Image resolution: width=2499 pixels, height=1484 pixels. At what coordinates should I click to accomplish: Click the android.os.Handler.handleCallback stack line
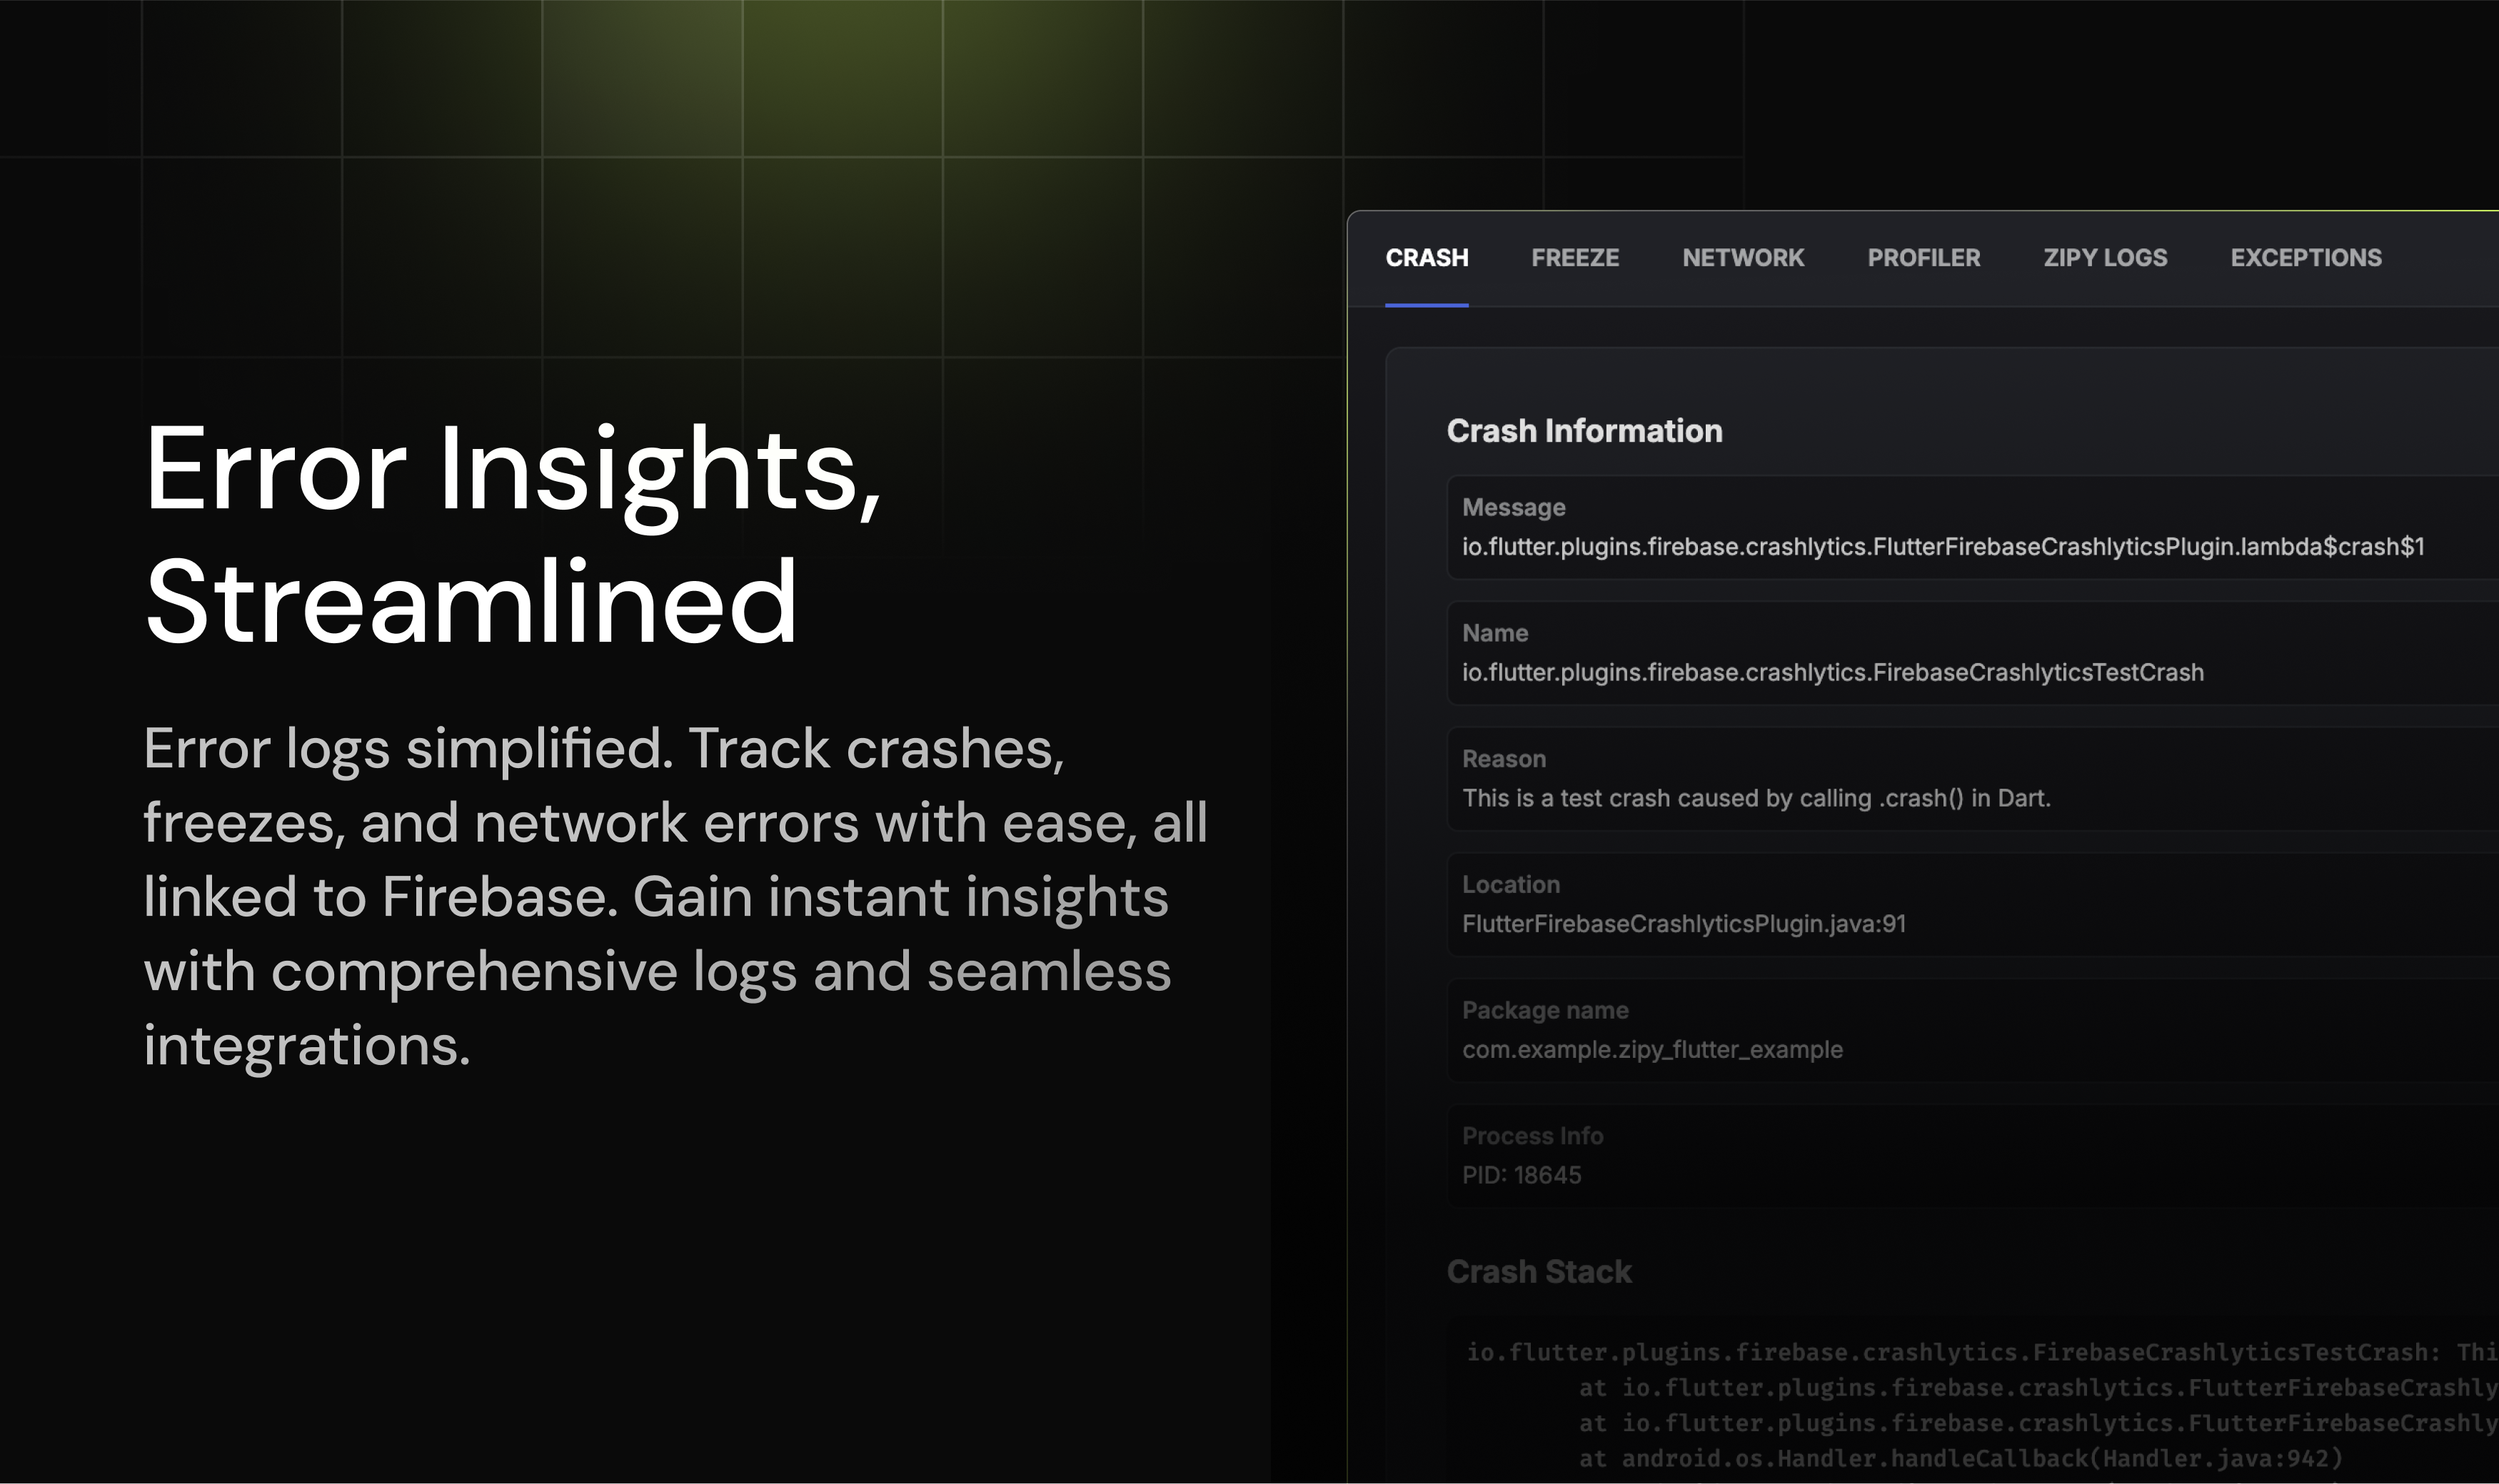[1960, 1459]
